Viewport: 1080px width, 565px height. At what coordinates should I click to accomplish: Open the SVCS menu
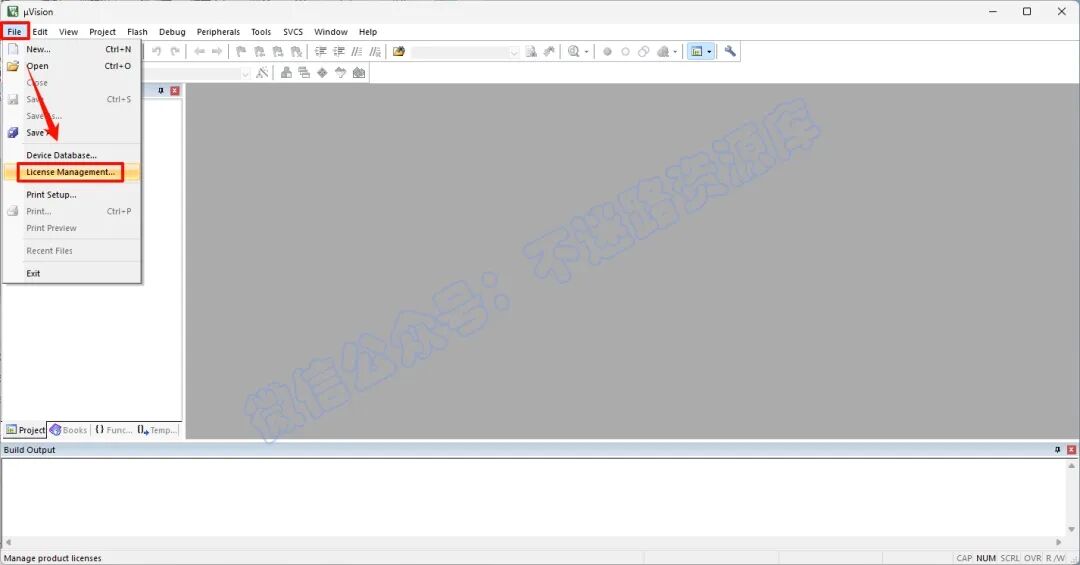[x=293, y=32]
